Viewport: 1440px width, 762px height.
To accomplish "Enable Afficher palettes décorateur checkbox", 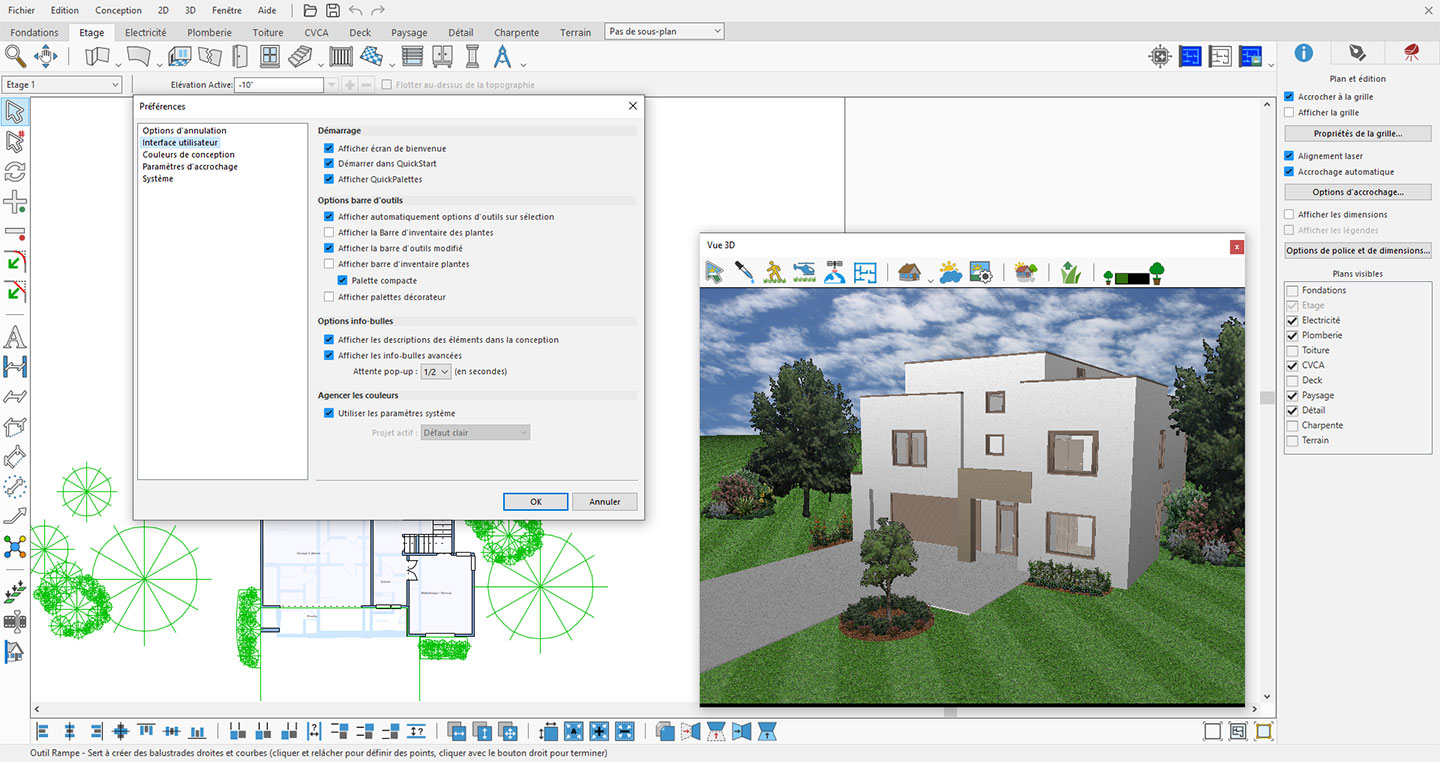I will (329, 297).
